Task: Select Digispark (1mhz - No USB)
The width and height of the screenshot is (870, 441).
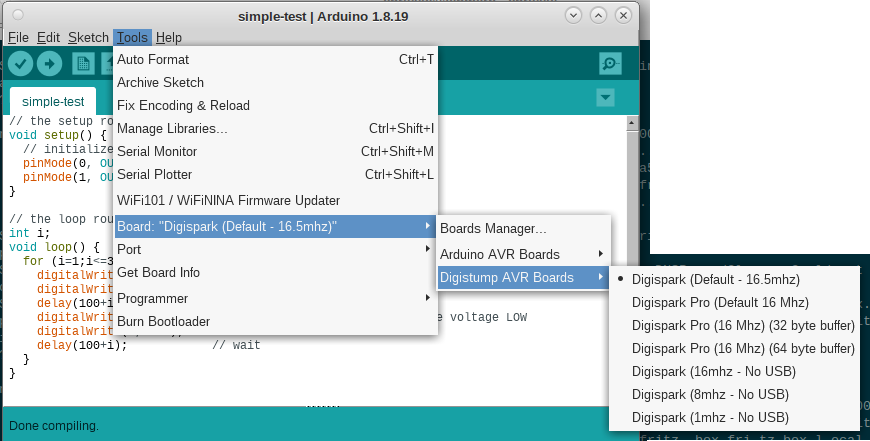Action: 734,417
